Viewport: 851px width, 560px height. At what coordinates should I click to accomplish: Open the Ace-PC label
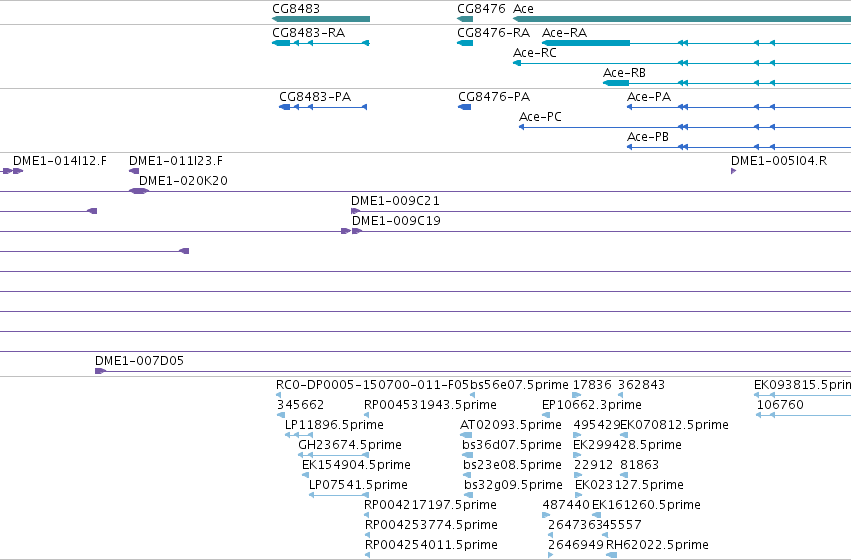coord(540,117)
